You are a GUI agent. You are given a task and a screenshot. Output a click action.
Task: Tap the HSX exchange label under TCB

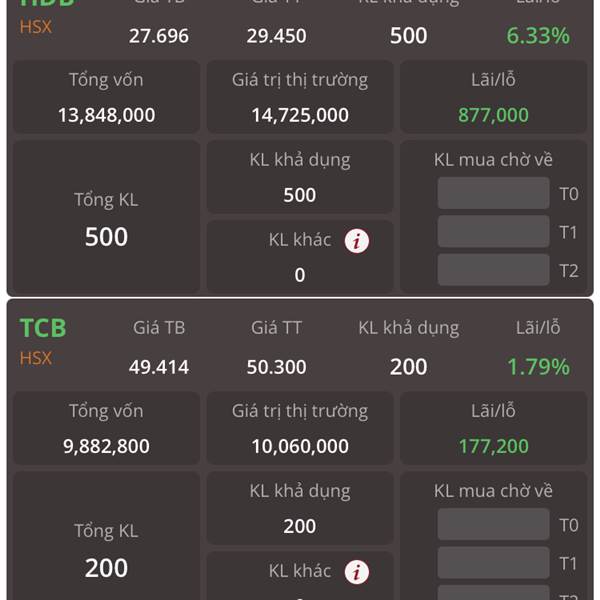coord(36,359)
